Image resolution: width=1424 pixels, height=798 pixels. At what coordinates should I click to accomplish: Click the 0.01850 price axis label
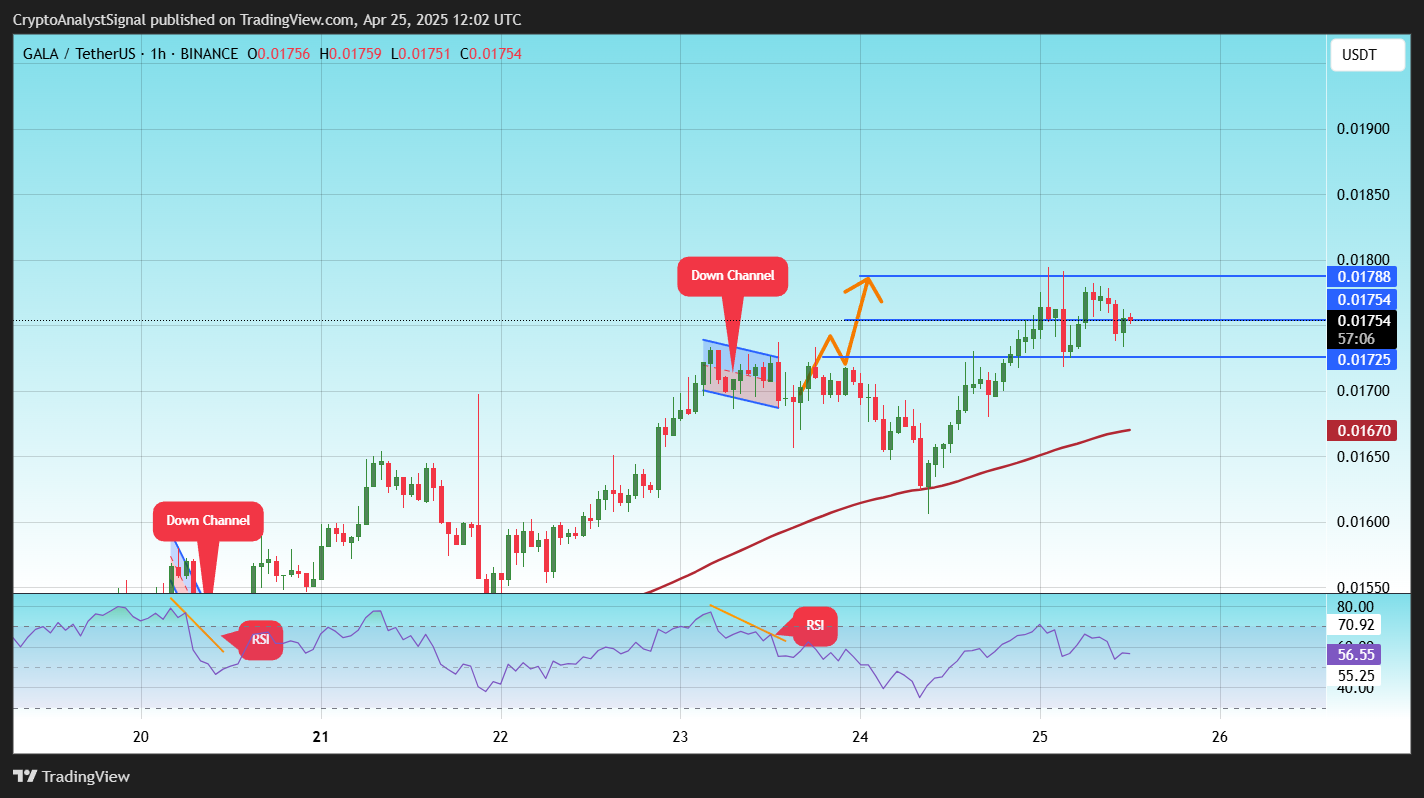(1363, 194)
